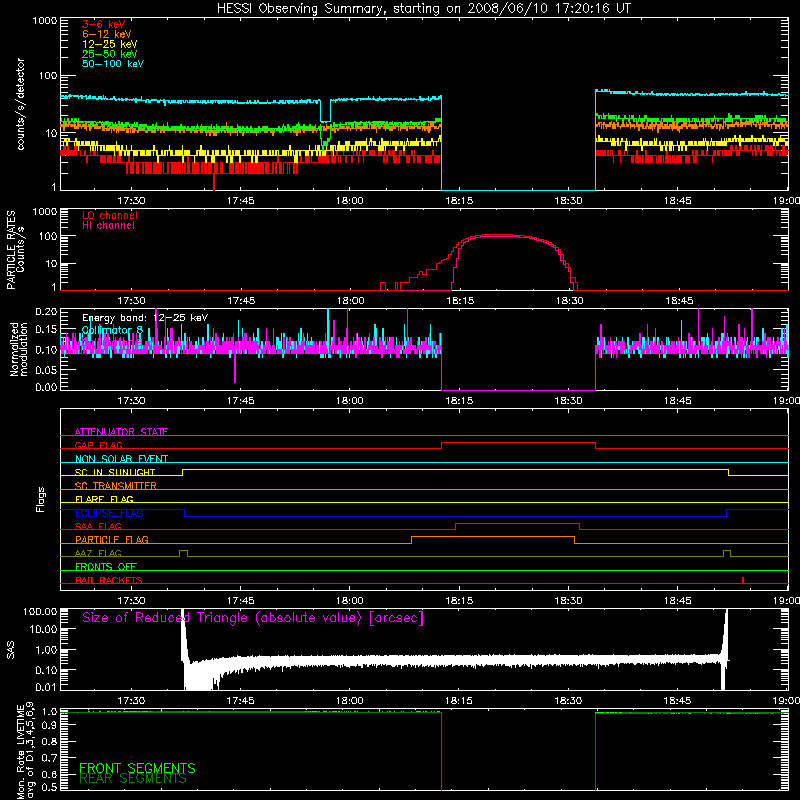Screen dimensions: 800x800
Task: Click the PARTICLE RATES axis title
Action: 15,250
